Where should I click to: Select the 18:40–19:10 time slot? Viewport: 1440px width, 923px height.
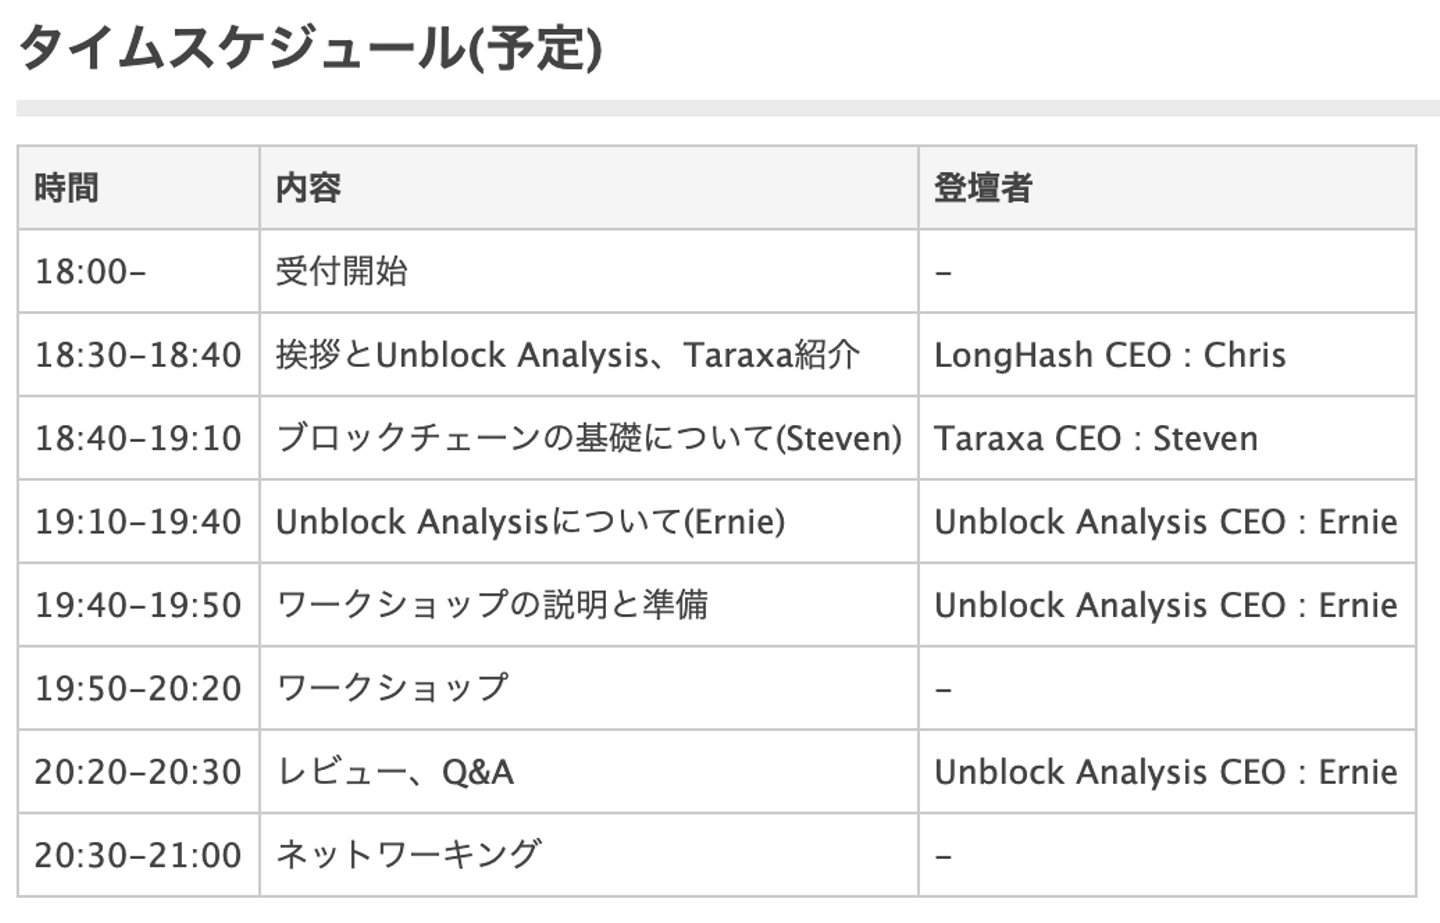(138, 438)
